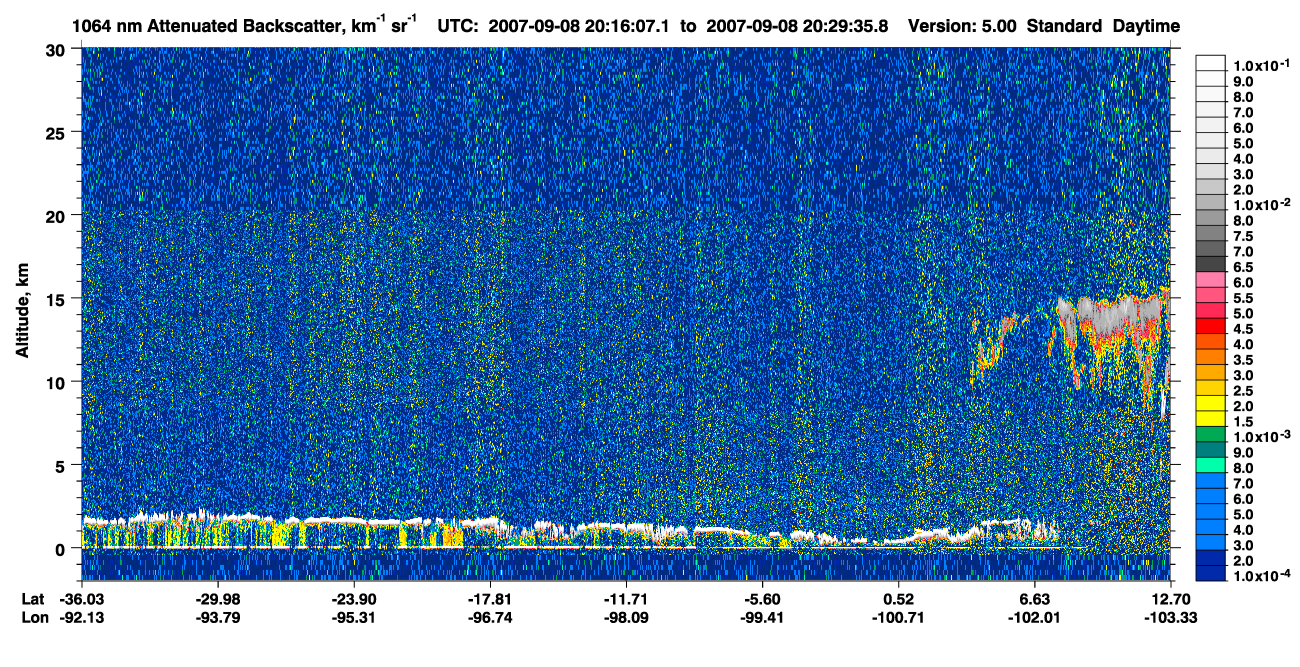Select the start time "2007-09-08 20:16:07.1"
This screenshot has height=667, width=1300.
[x=580, y=26]
